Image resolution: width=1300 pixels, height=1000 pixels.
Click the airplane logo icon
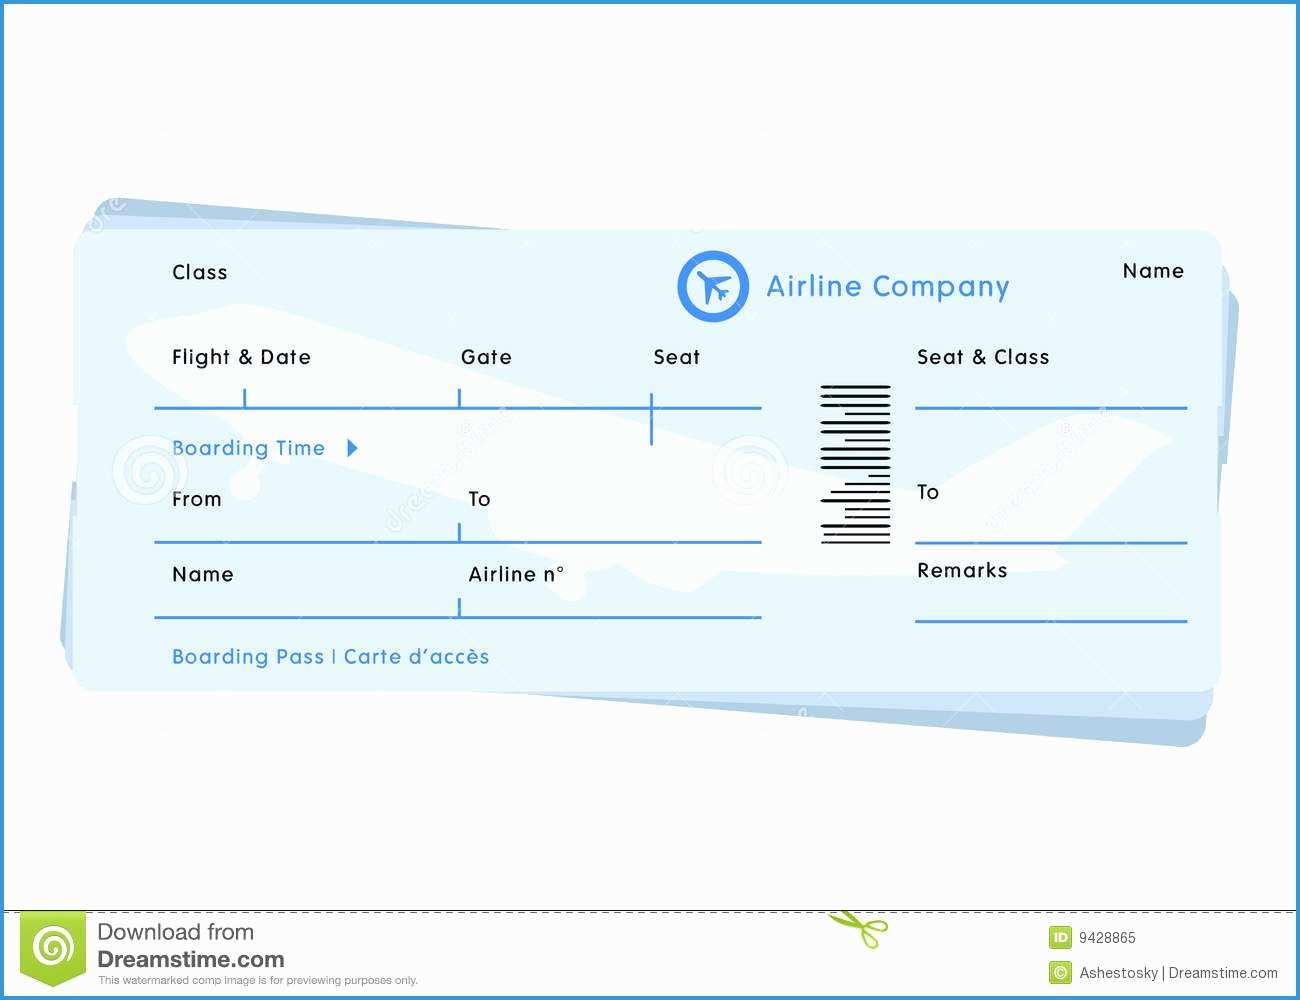[x=713, y=286]
